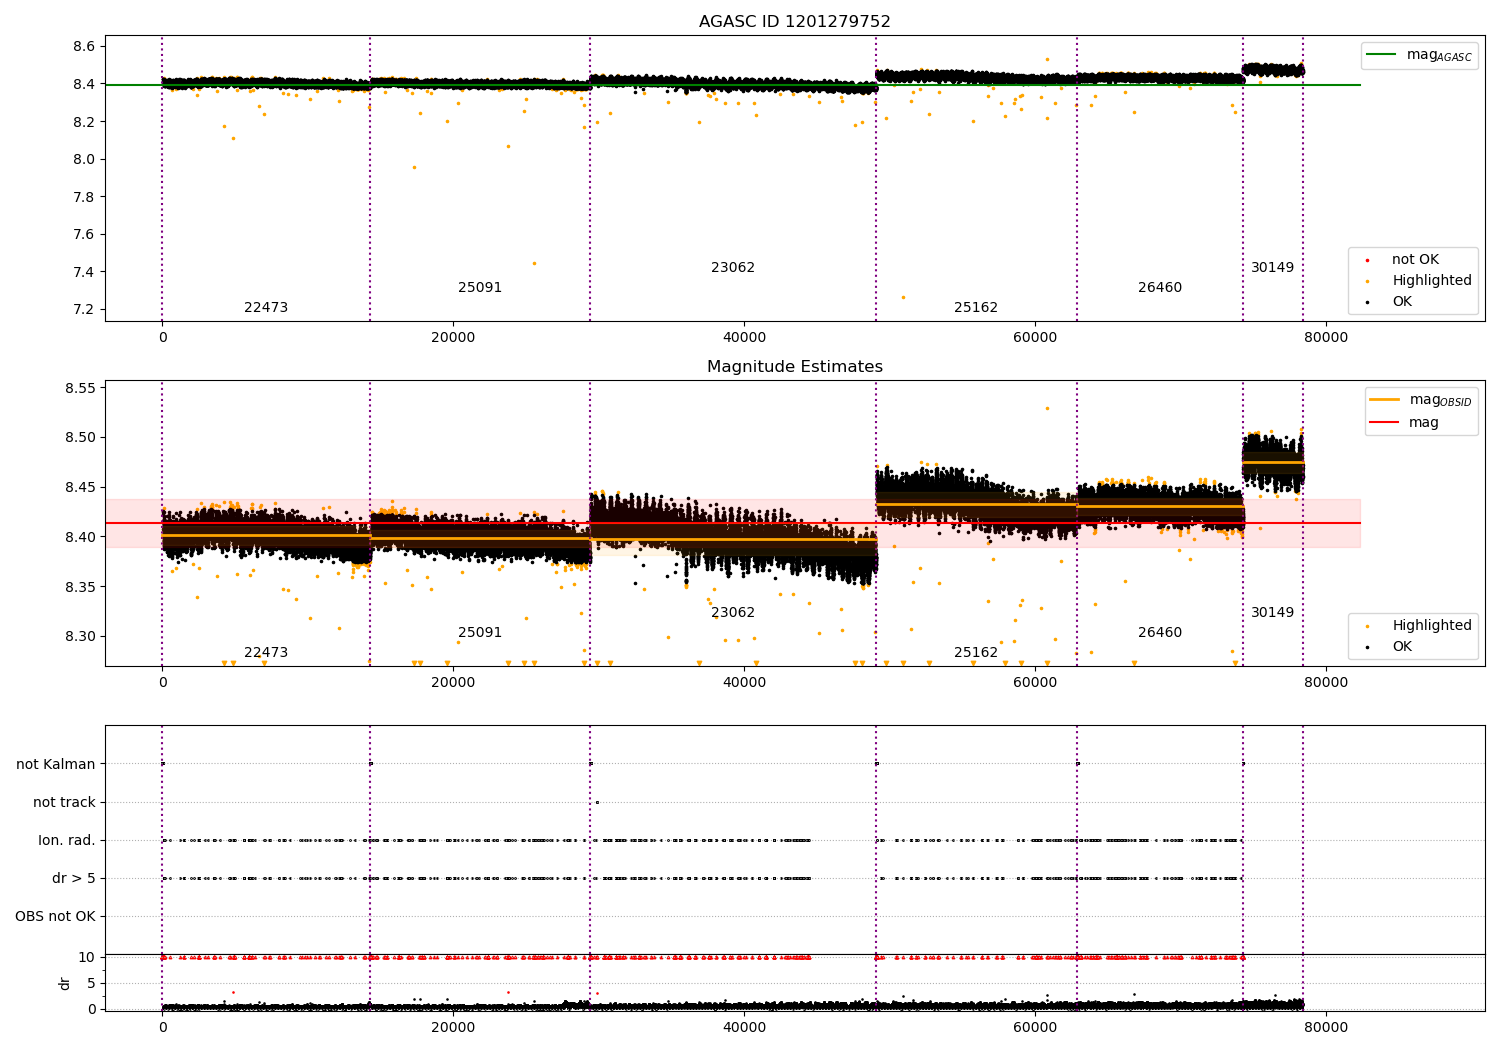1500x1050 pixels.
Task: Click obsid label 23062 in AGASC ID plot
Action: [733, 268]
